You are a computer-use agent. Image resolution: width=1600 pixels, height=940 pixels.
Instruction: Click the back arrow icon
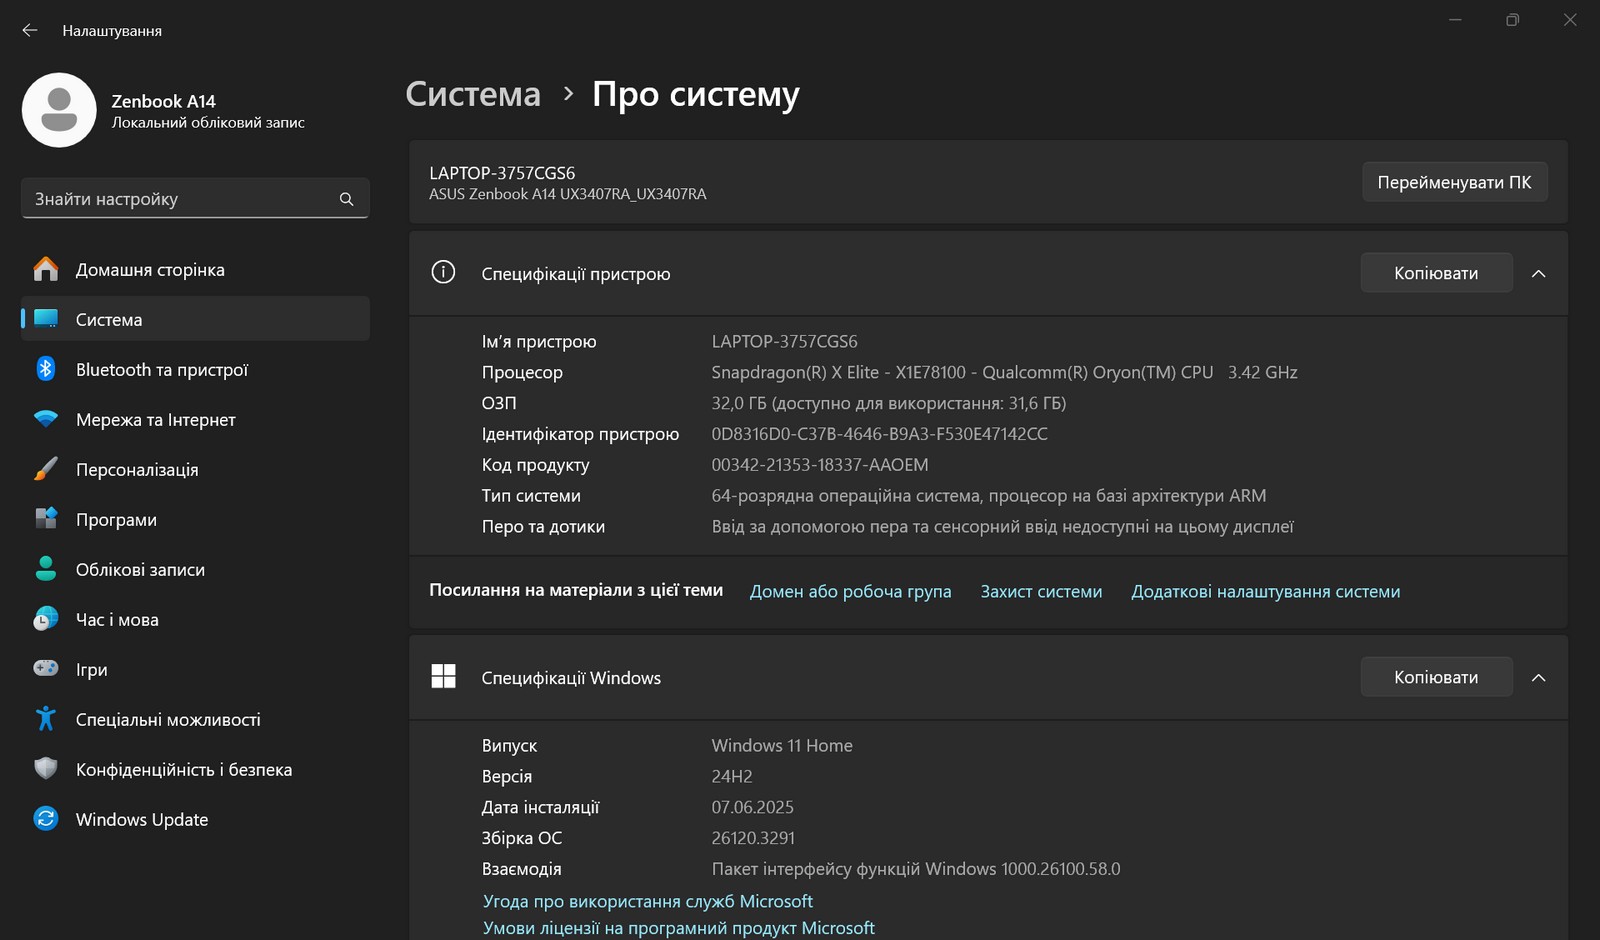pos(30,31)
